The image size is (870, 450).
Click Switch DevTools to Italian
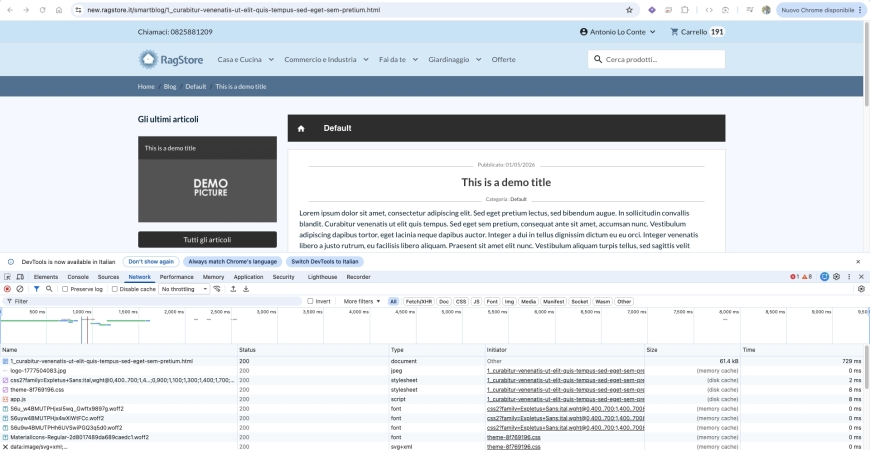325,261
